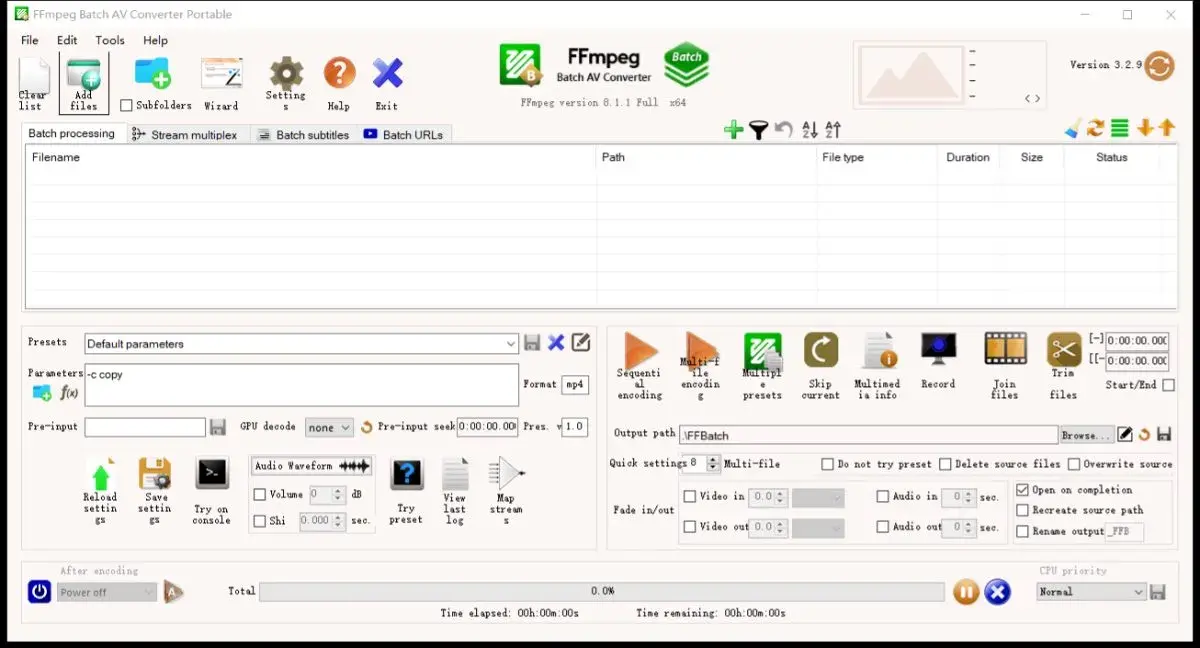Enable Rename output checkbox
The image size is (1200, 648).
tap(1022, 531)
